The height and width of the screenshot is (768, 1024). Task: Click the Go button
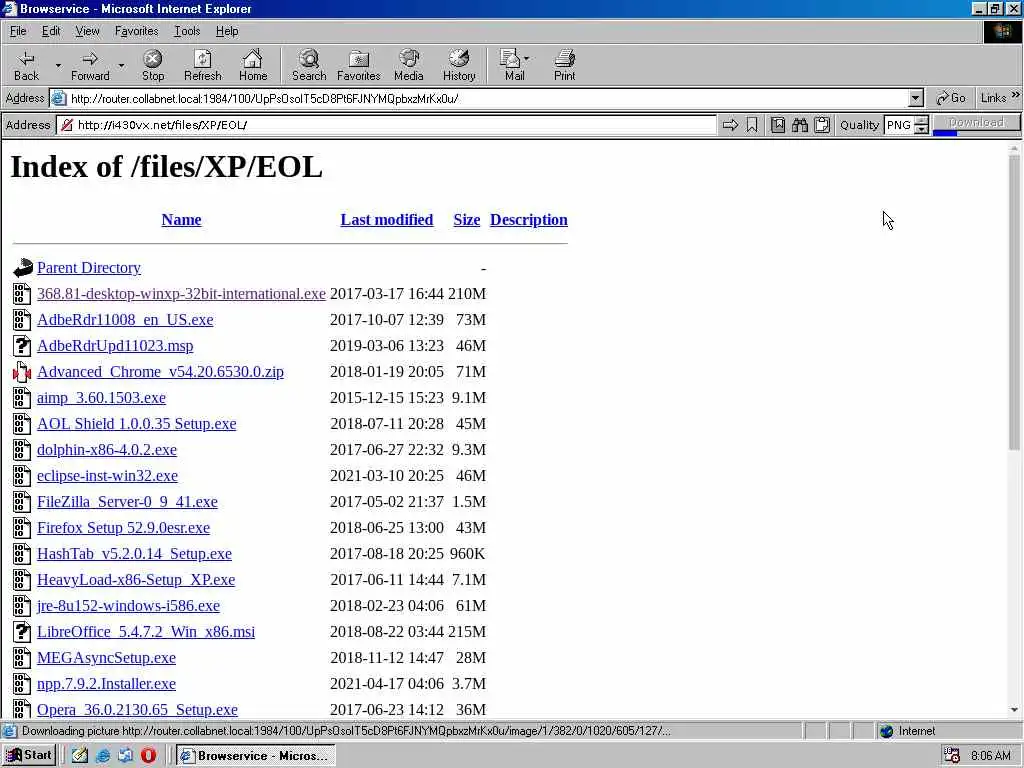click(950, 98)
